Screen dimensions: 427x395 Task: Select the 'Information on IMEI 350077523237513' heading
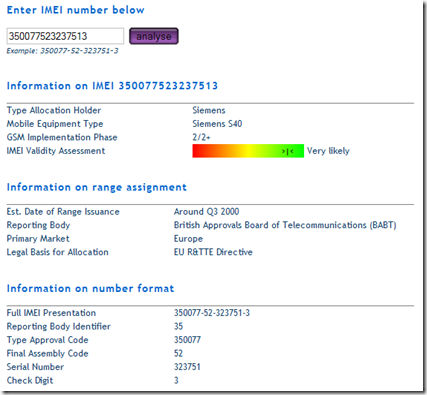112,86
